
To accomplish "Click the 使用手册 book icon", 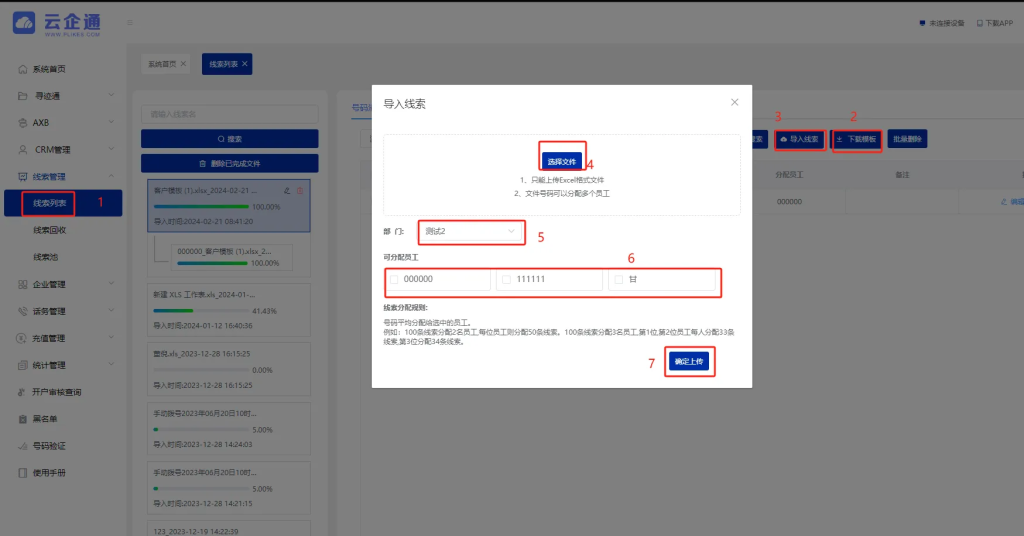I will point(23,473).
